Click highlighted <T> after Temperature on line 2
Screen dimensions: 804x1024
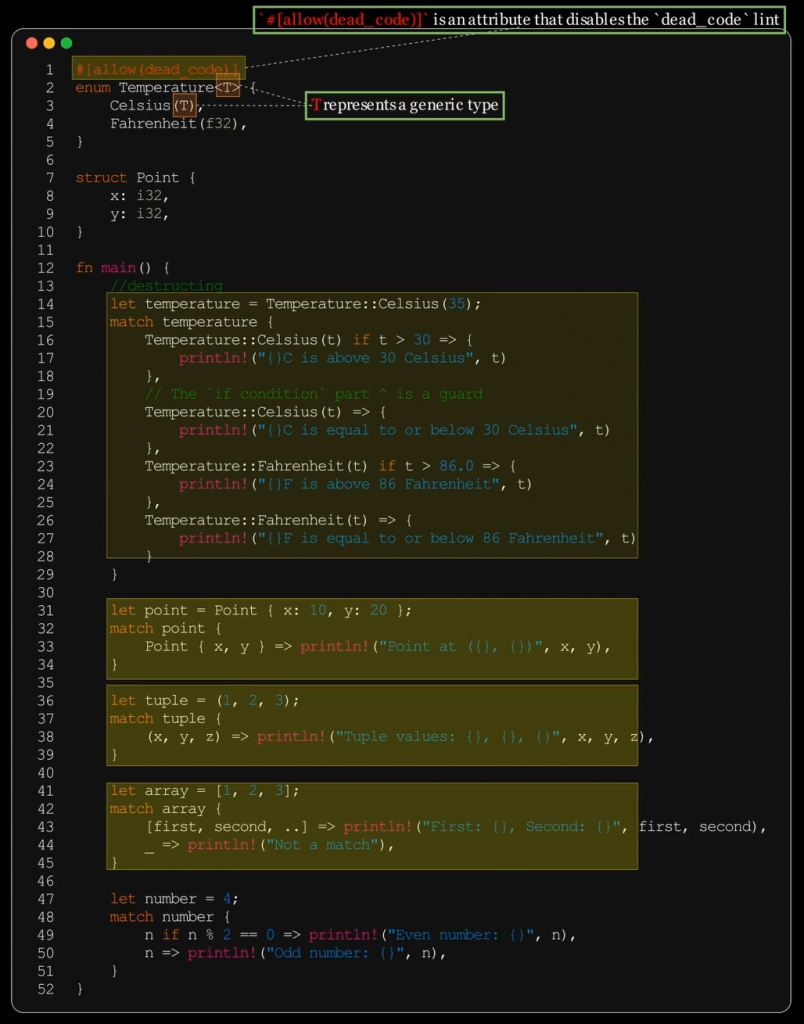click(x=228, y=87)
